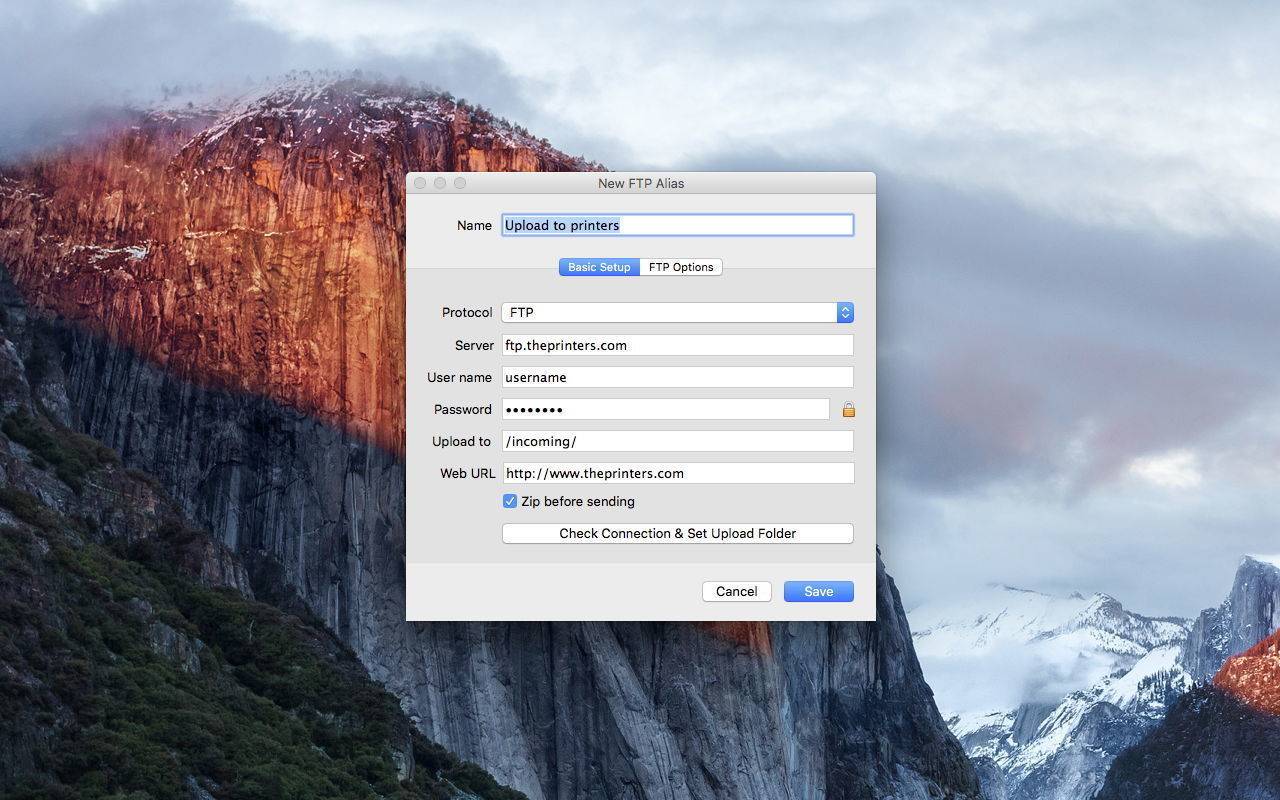1280x800 pixels.
Task: Minimize the New FTP Alias dialog
Action: click(x=440, y=183)
